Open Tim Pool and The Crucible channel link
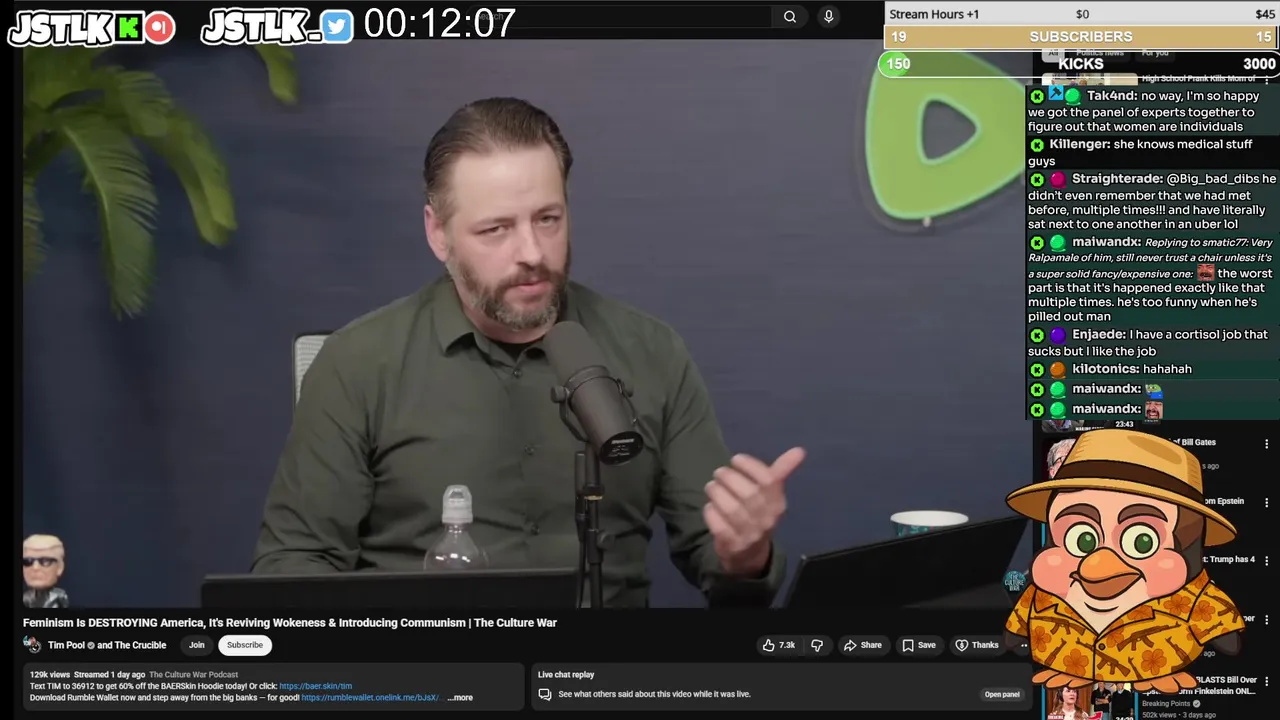Image resolution: width=1280 pixels, height=720 pixels. click(107, 645)
